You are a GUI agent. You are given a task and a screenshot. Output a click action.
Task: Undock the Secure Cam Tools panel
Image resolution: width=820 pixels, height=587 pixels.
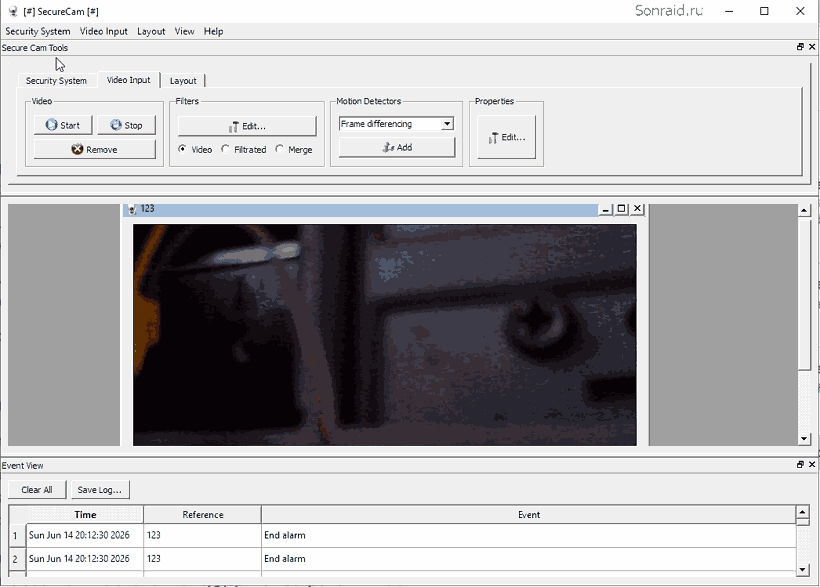pos(800,47)
